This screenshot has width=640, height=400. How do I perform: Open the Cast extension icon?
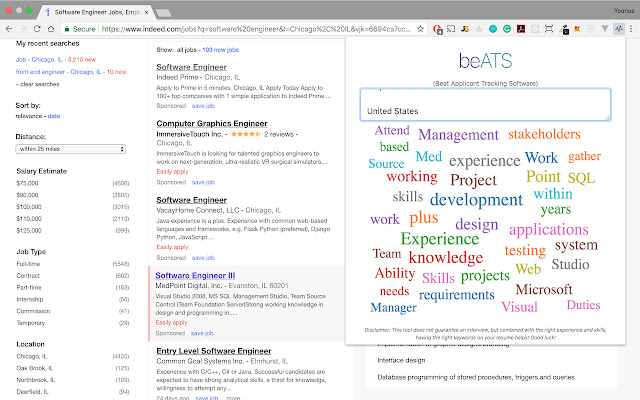[451, 29]
